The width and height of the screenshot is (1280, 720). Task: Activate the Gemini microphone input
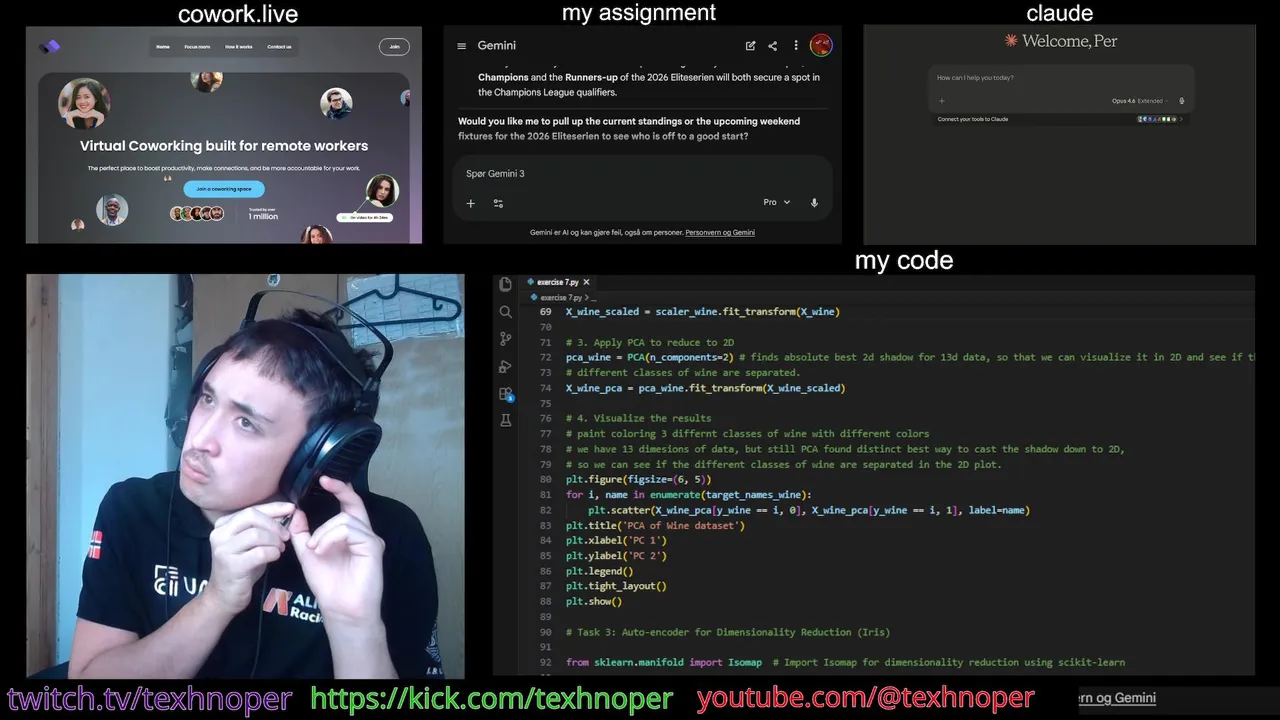814,202
